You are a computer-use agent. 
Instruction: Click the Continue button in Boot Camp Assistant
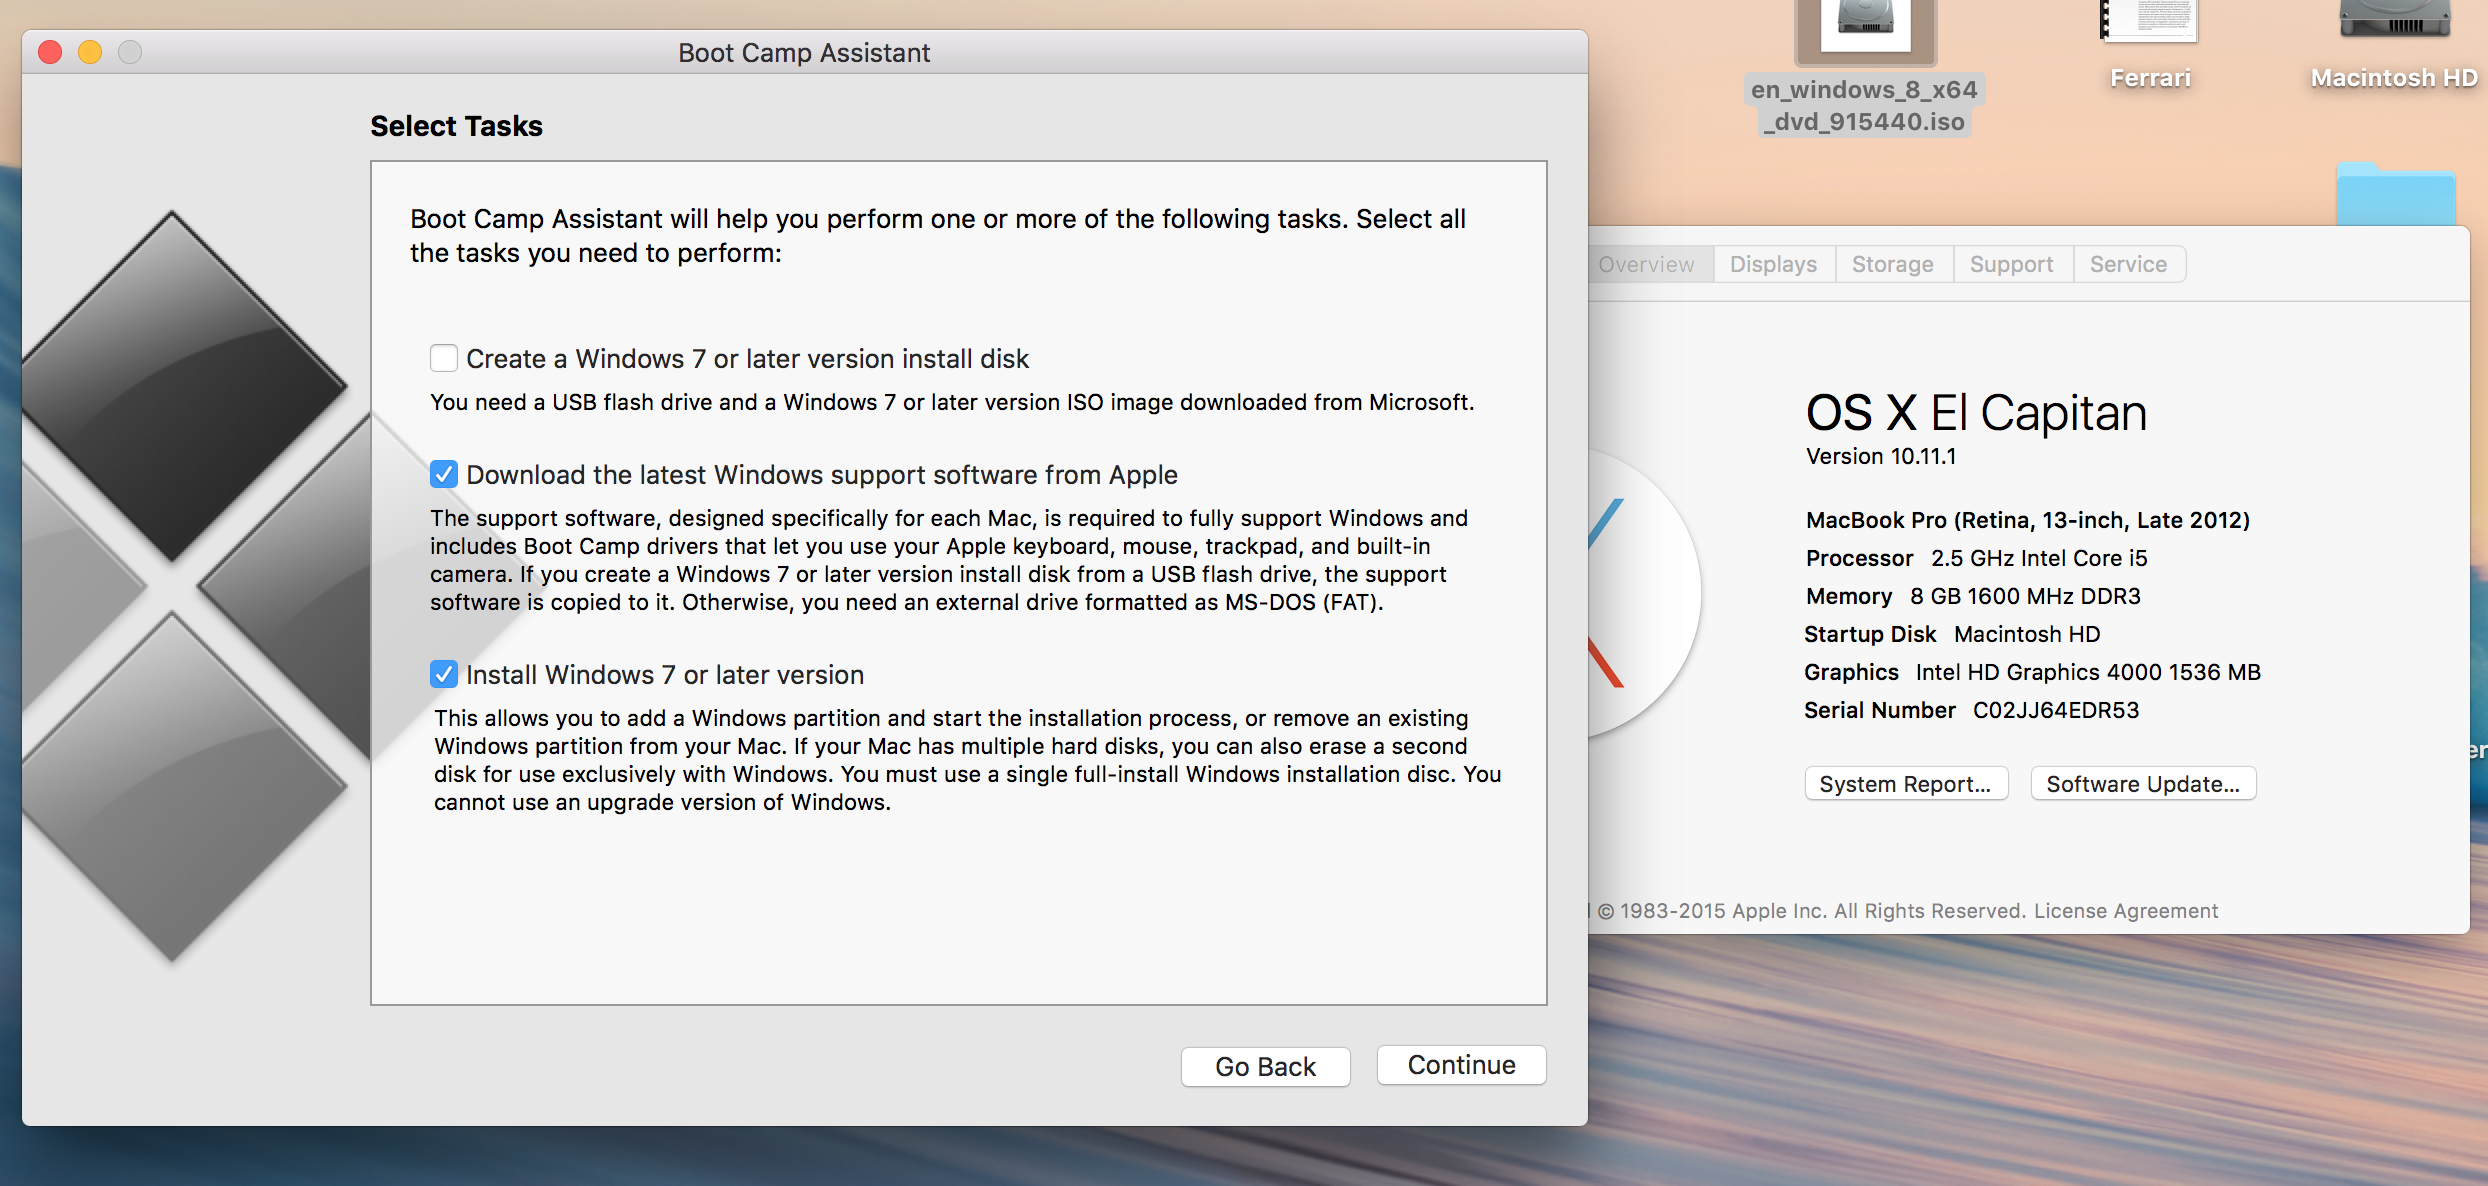click(1461, 1065)
